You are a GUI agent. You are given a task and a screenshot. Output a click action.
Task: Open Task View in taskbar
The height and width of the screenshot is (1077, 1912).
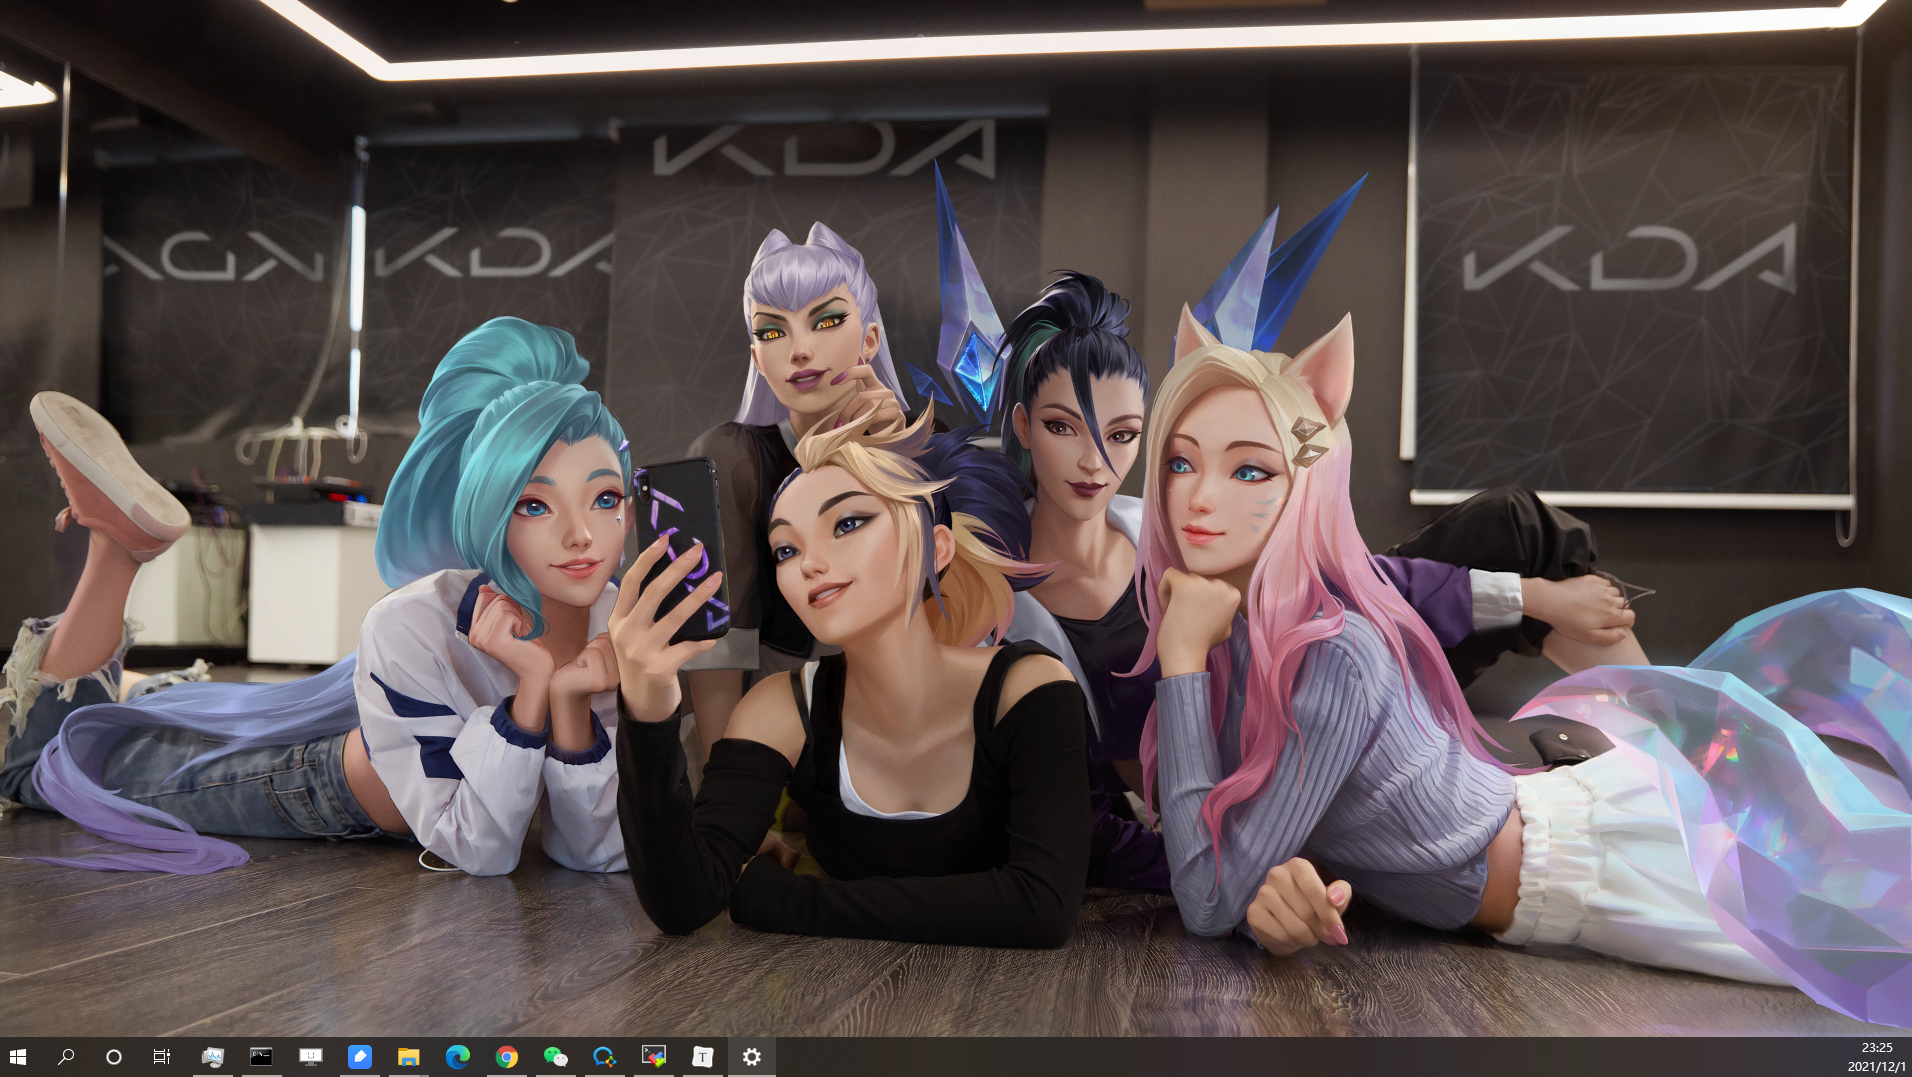point(162,1056)
